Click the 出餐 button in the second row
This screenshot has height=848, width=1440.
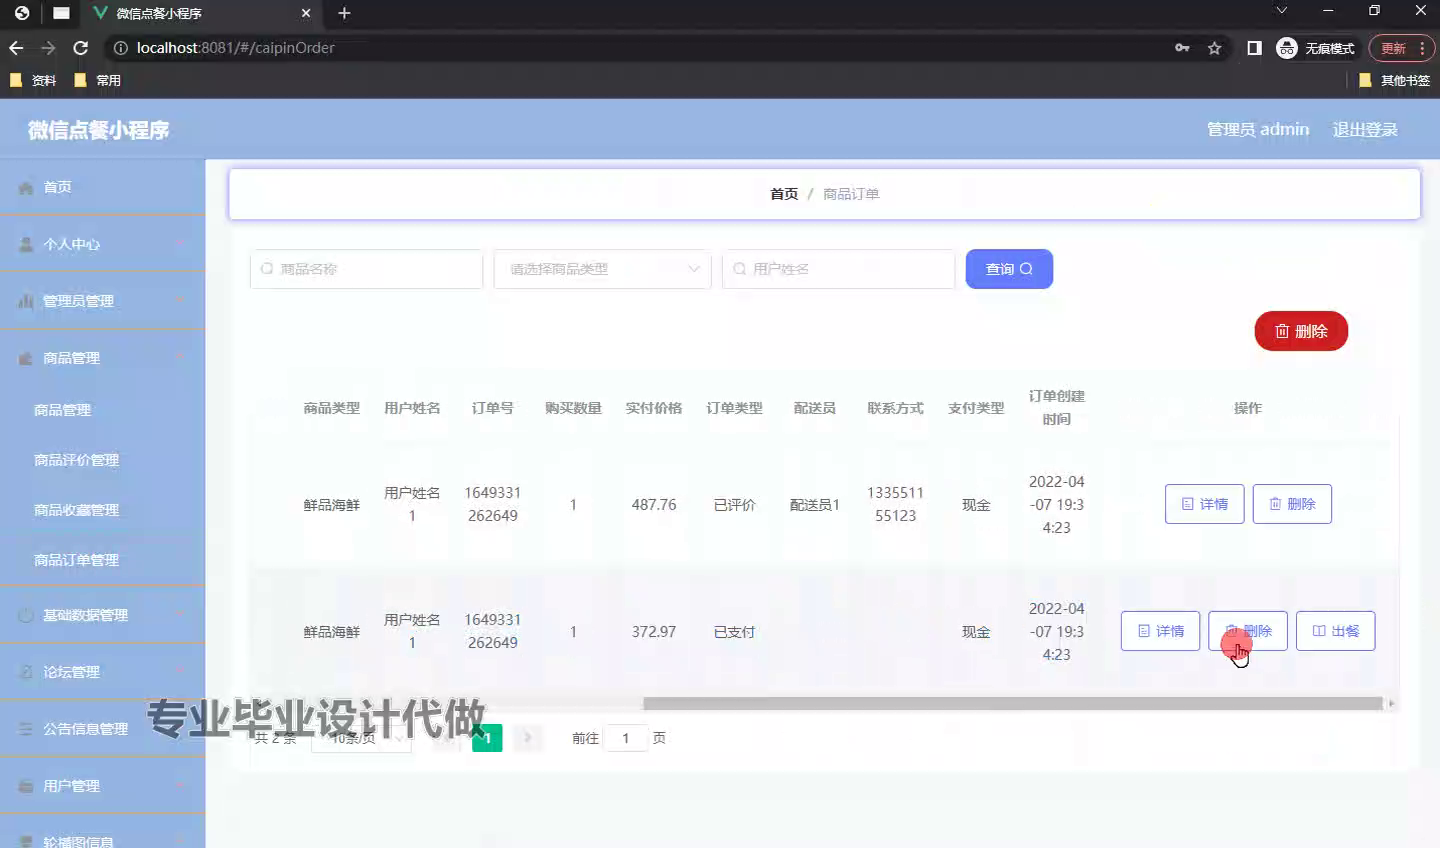point(1335,631)
